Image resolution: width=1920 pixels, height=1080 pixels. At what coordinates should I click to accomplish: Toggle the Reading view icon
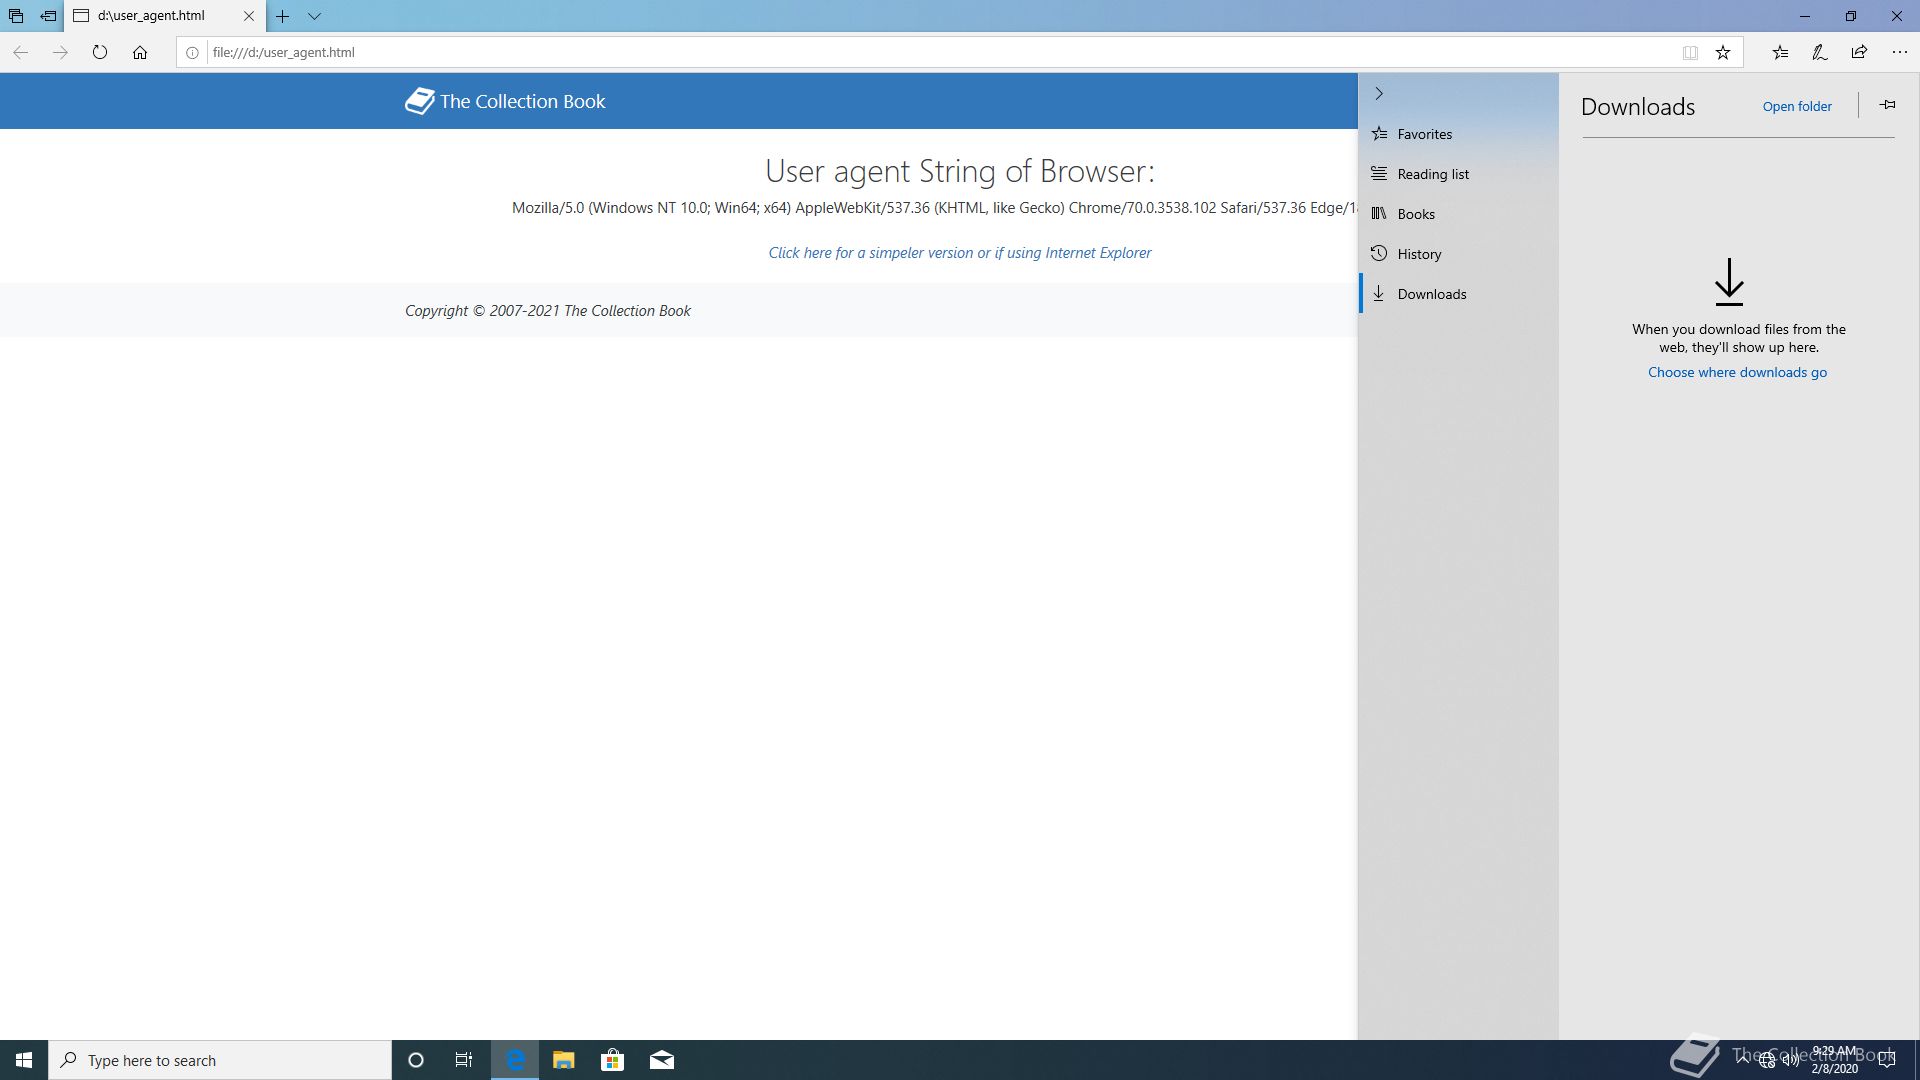1690,52
